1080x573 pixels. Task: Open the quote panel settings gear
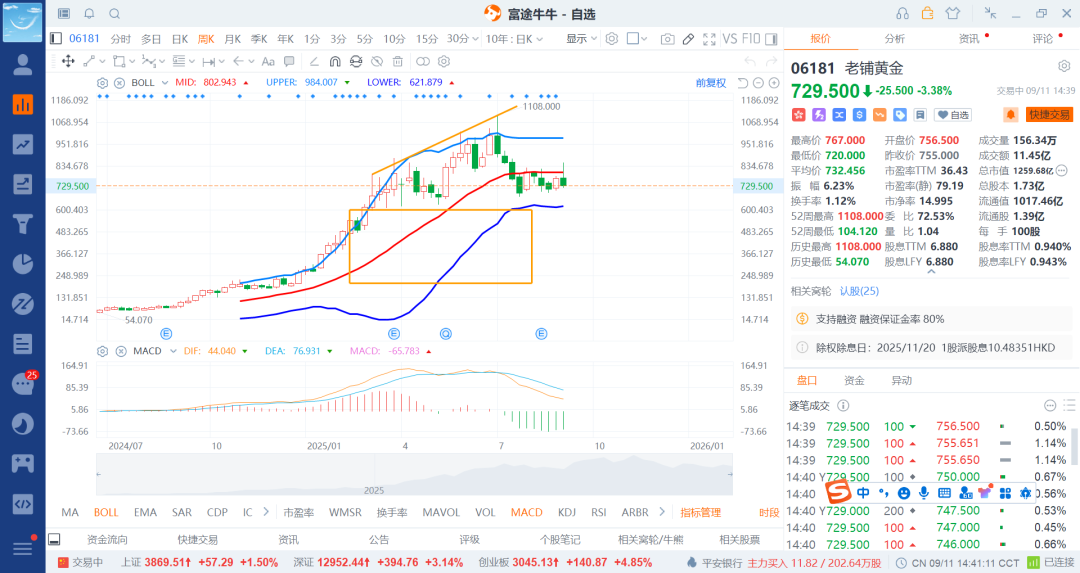point(1064,66)
